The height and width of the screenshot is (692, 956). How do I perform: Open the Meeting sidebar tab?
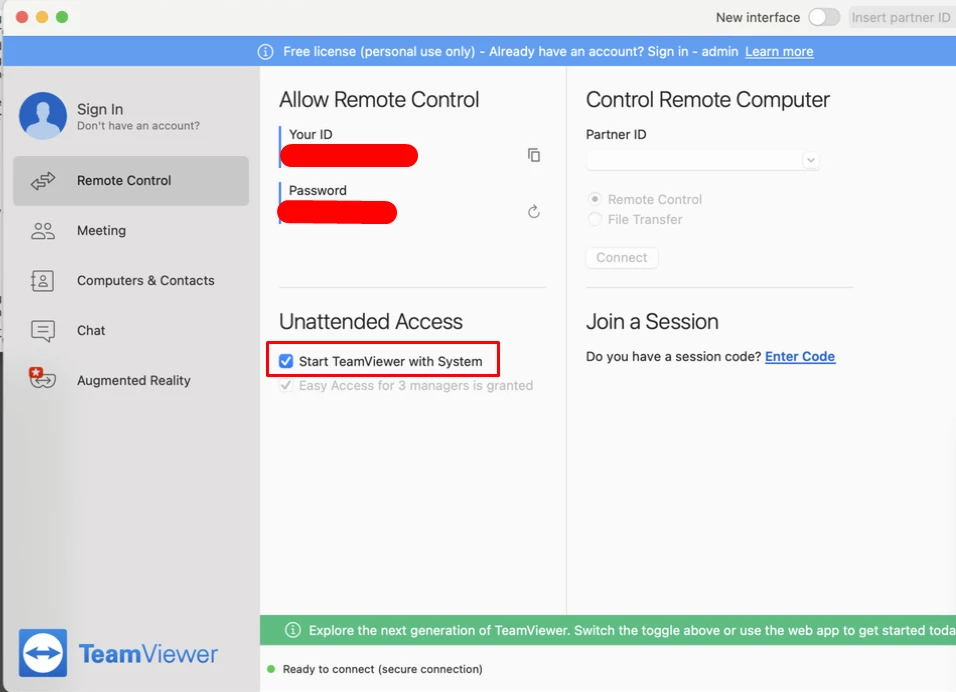(x=131, y=230)
